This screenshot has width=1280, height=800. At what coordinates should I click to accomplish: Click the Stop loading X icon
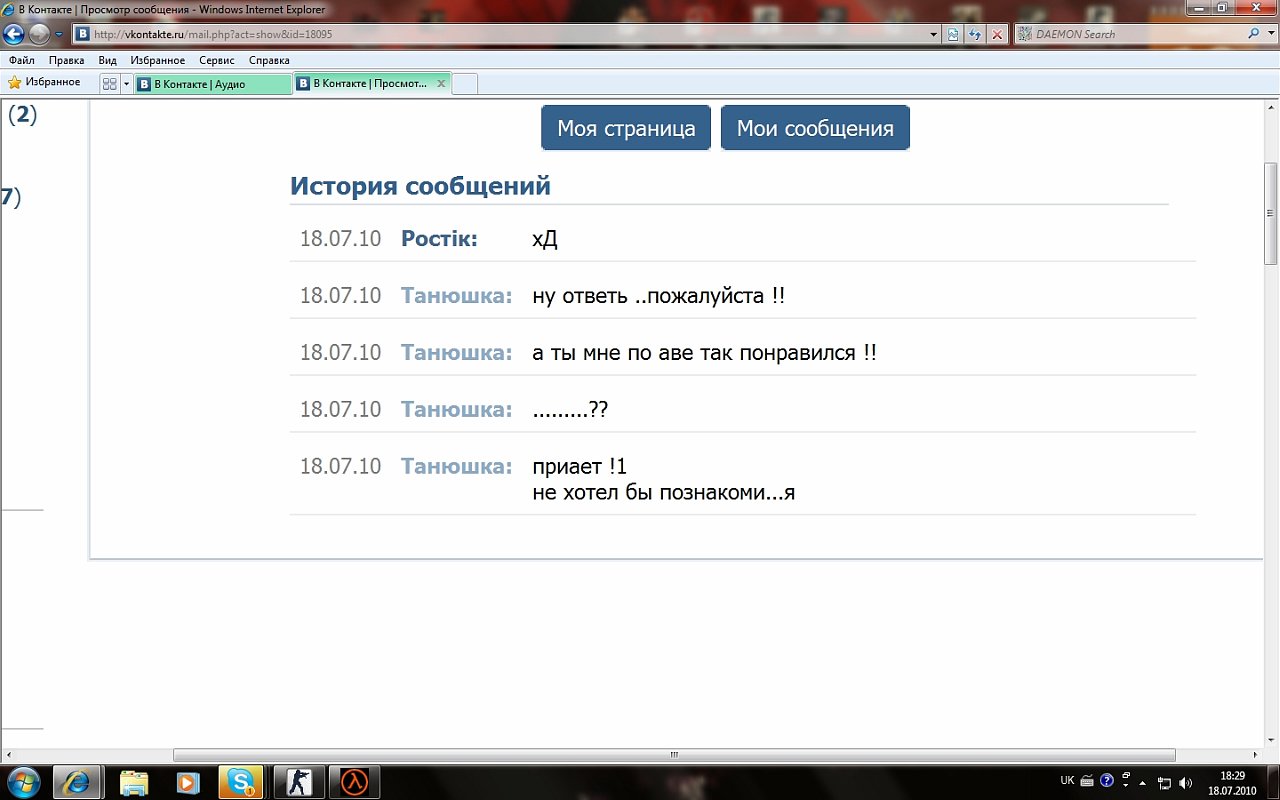point(997,34)
